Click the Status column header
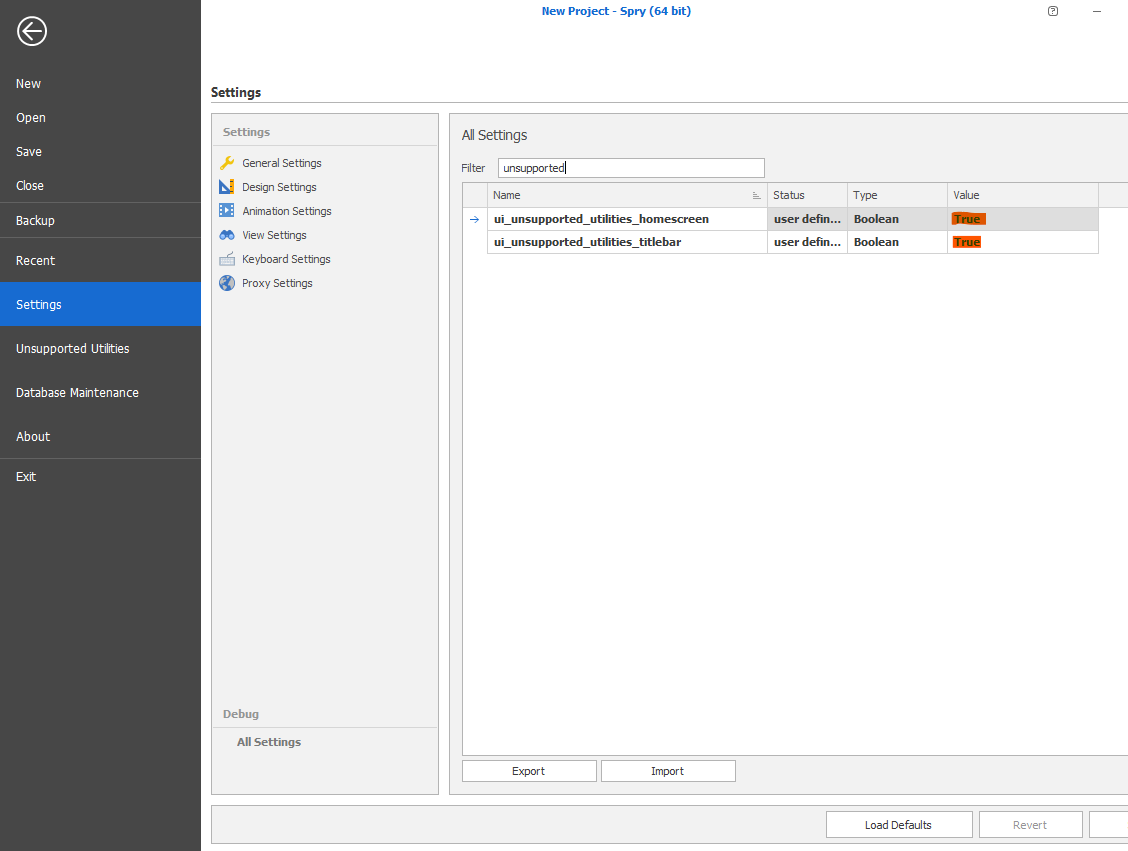The height and width of the screenshot is (851, 1128). [806, 195]
